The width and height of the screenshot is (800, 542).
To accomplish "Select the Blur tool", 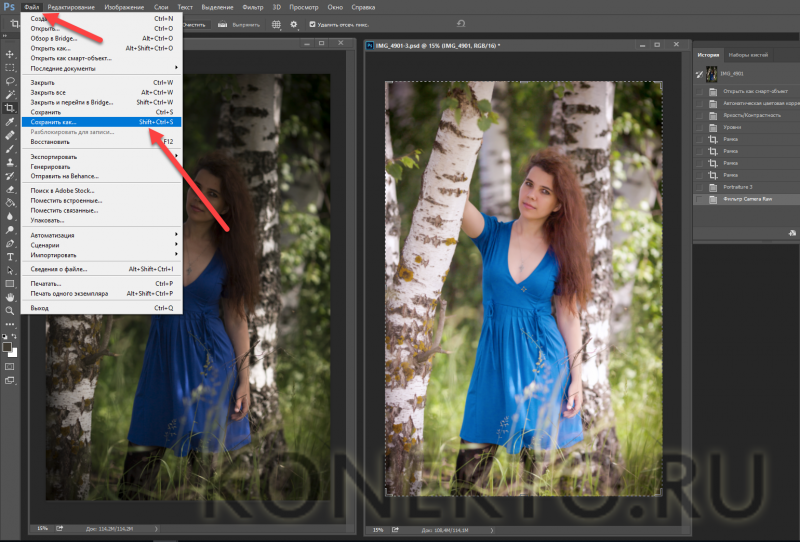I will coord(10,216).
